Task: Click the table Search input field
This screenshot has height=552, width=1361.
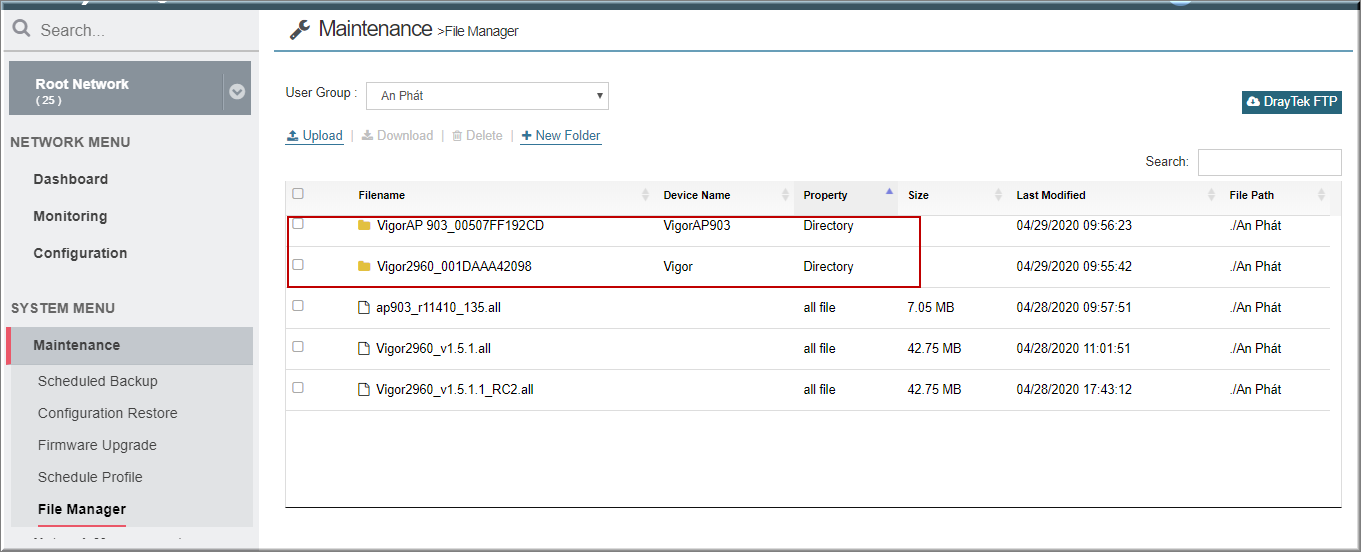Action: [1270, 162]
